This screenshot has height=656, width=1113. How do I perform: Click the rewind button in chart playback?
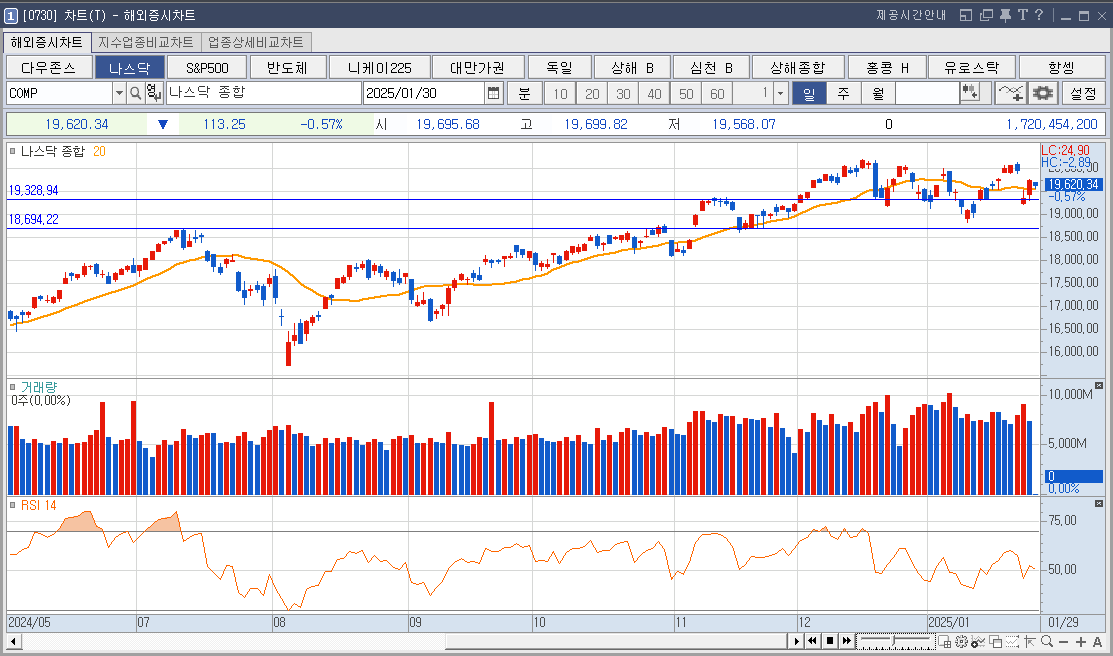[813, 641]
